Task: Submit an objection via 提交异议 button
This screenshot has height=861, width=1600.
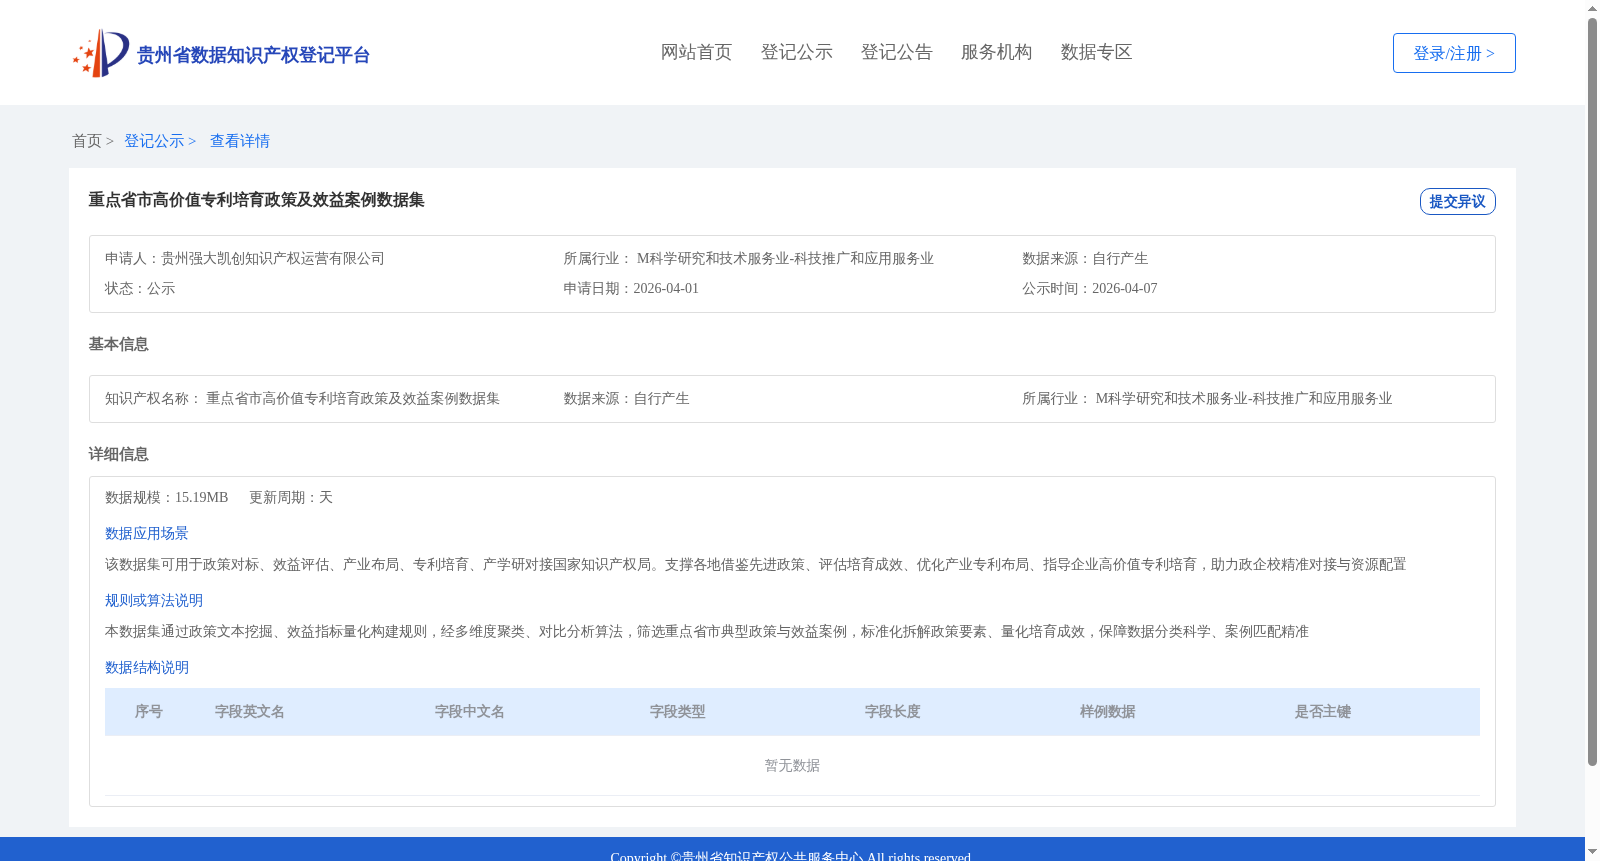Action: click(1457, 201)
